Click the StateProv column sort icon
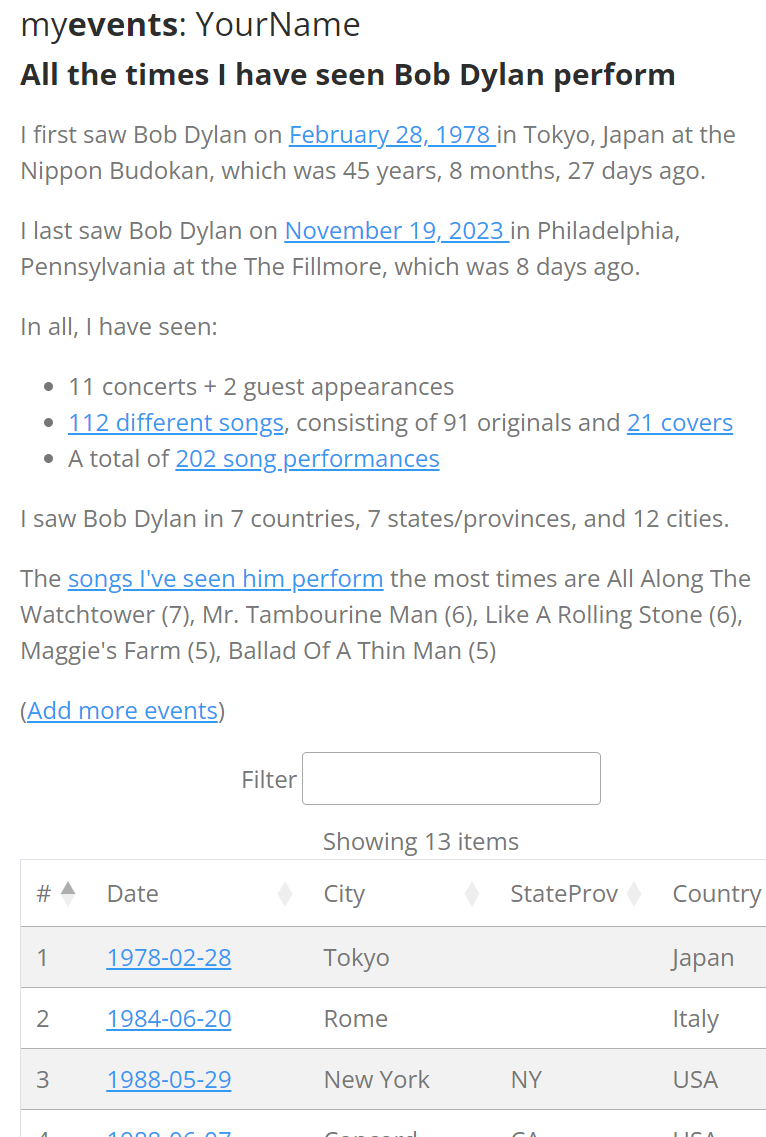The height and width of the screenshot is (1137, 766). pyautogui.click(x=633, y=894)
